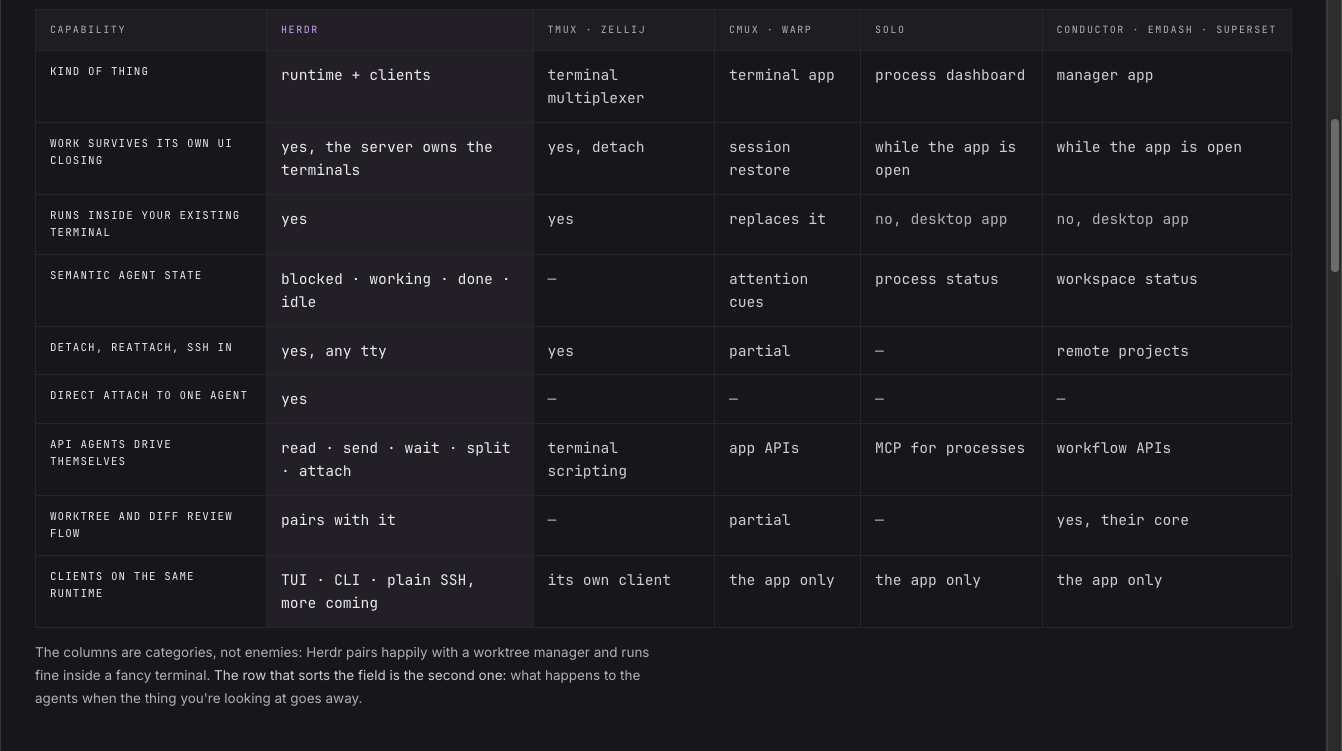The image size is (1342, 751).
Task: Click the 'remote projects' cell
Action: pyautogui.click(x=1166, y=351)
